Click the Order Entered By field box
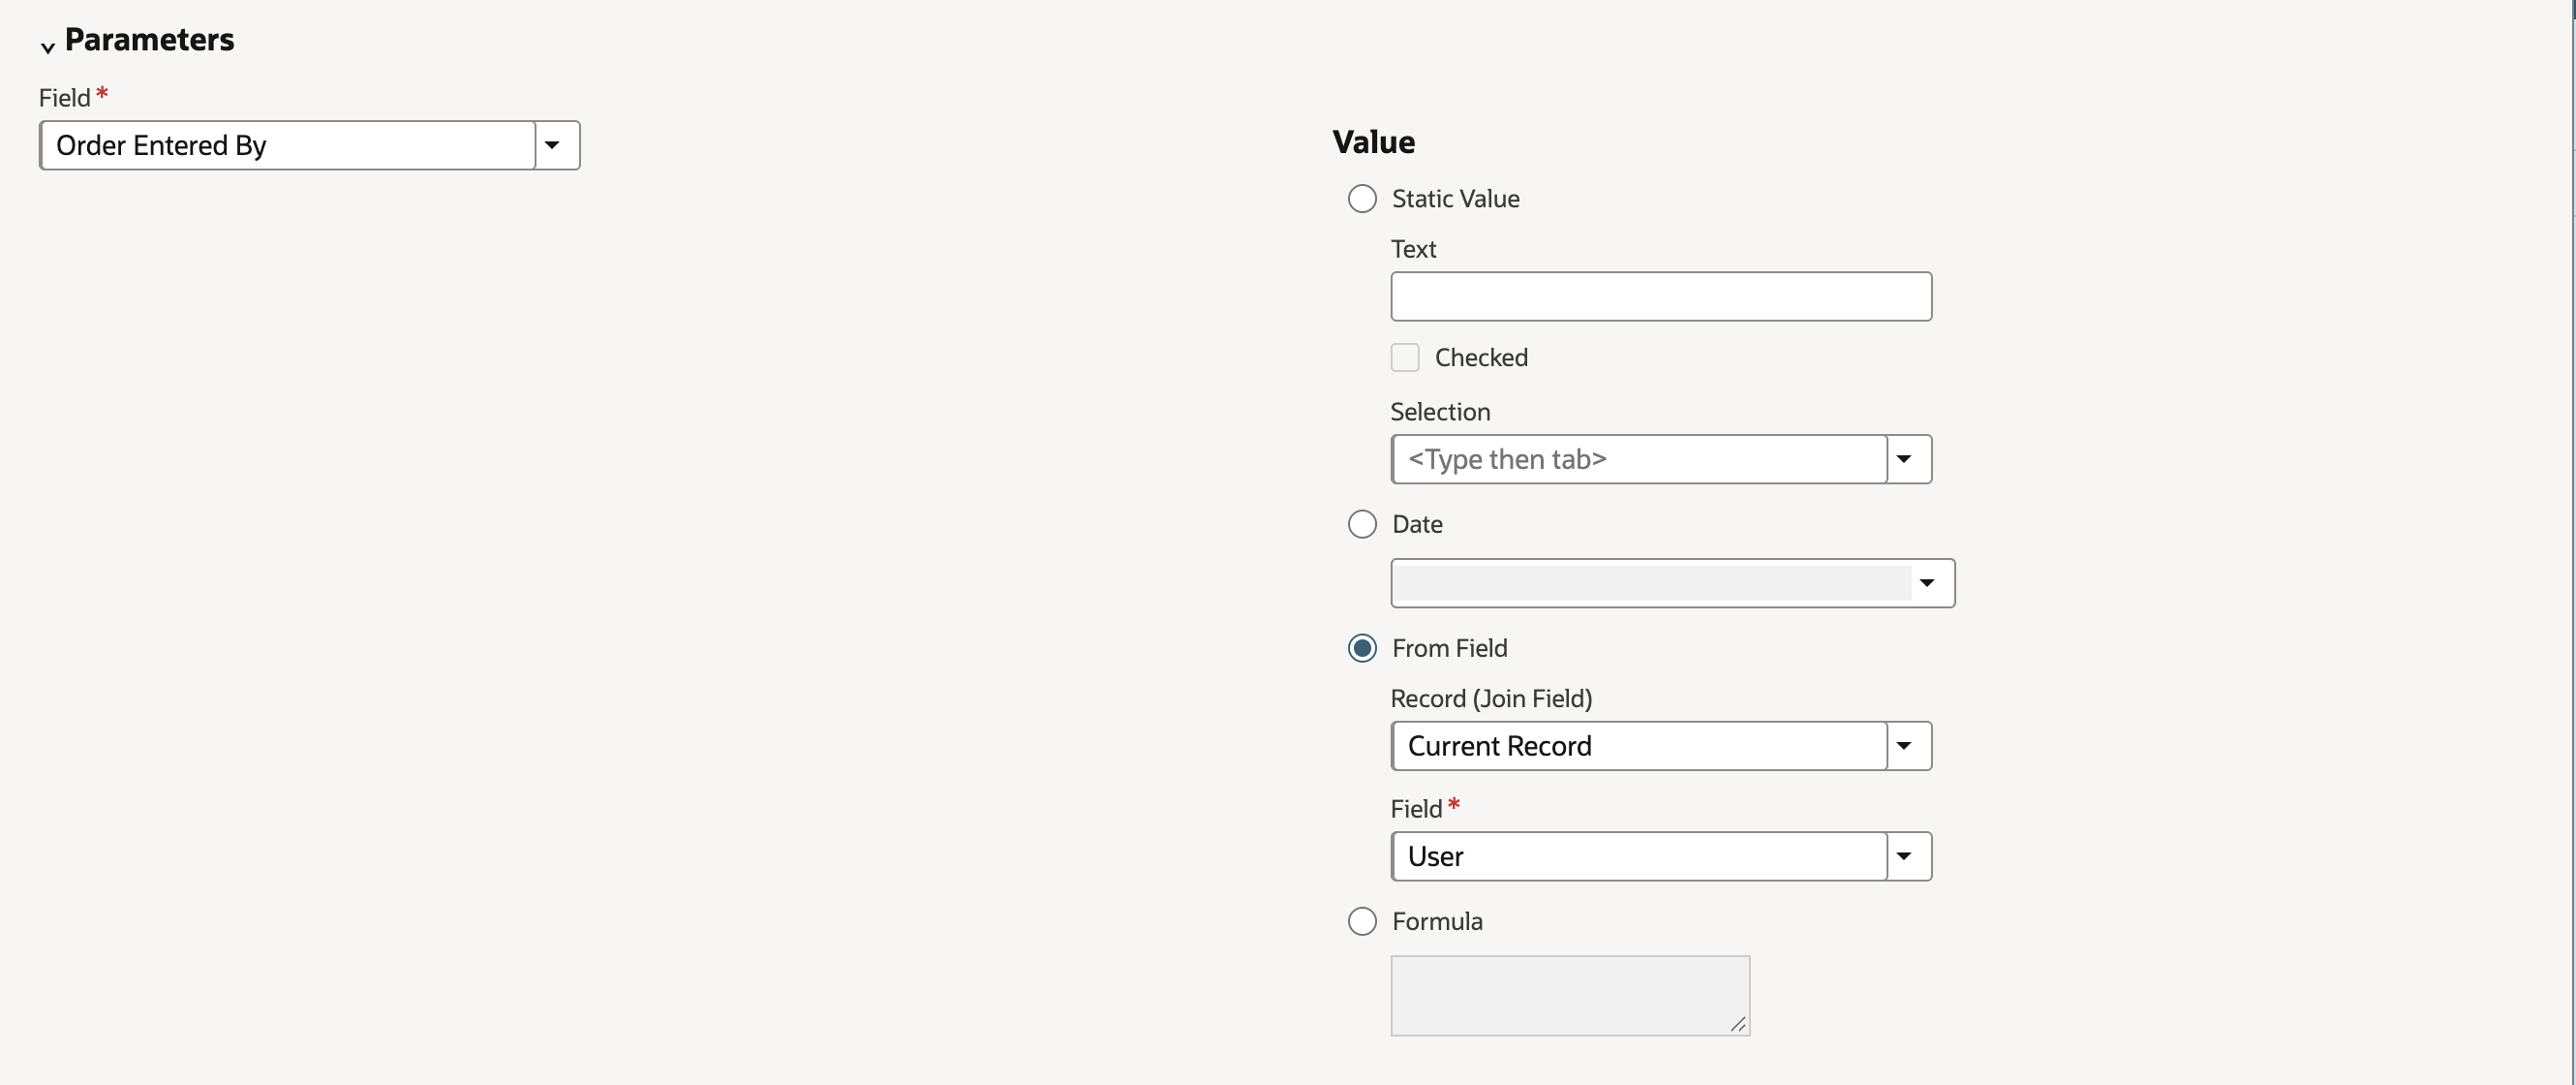 pos(288,145)
